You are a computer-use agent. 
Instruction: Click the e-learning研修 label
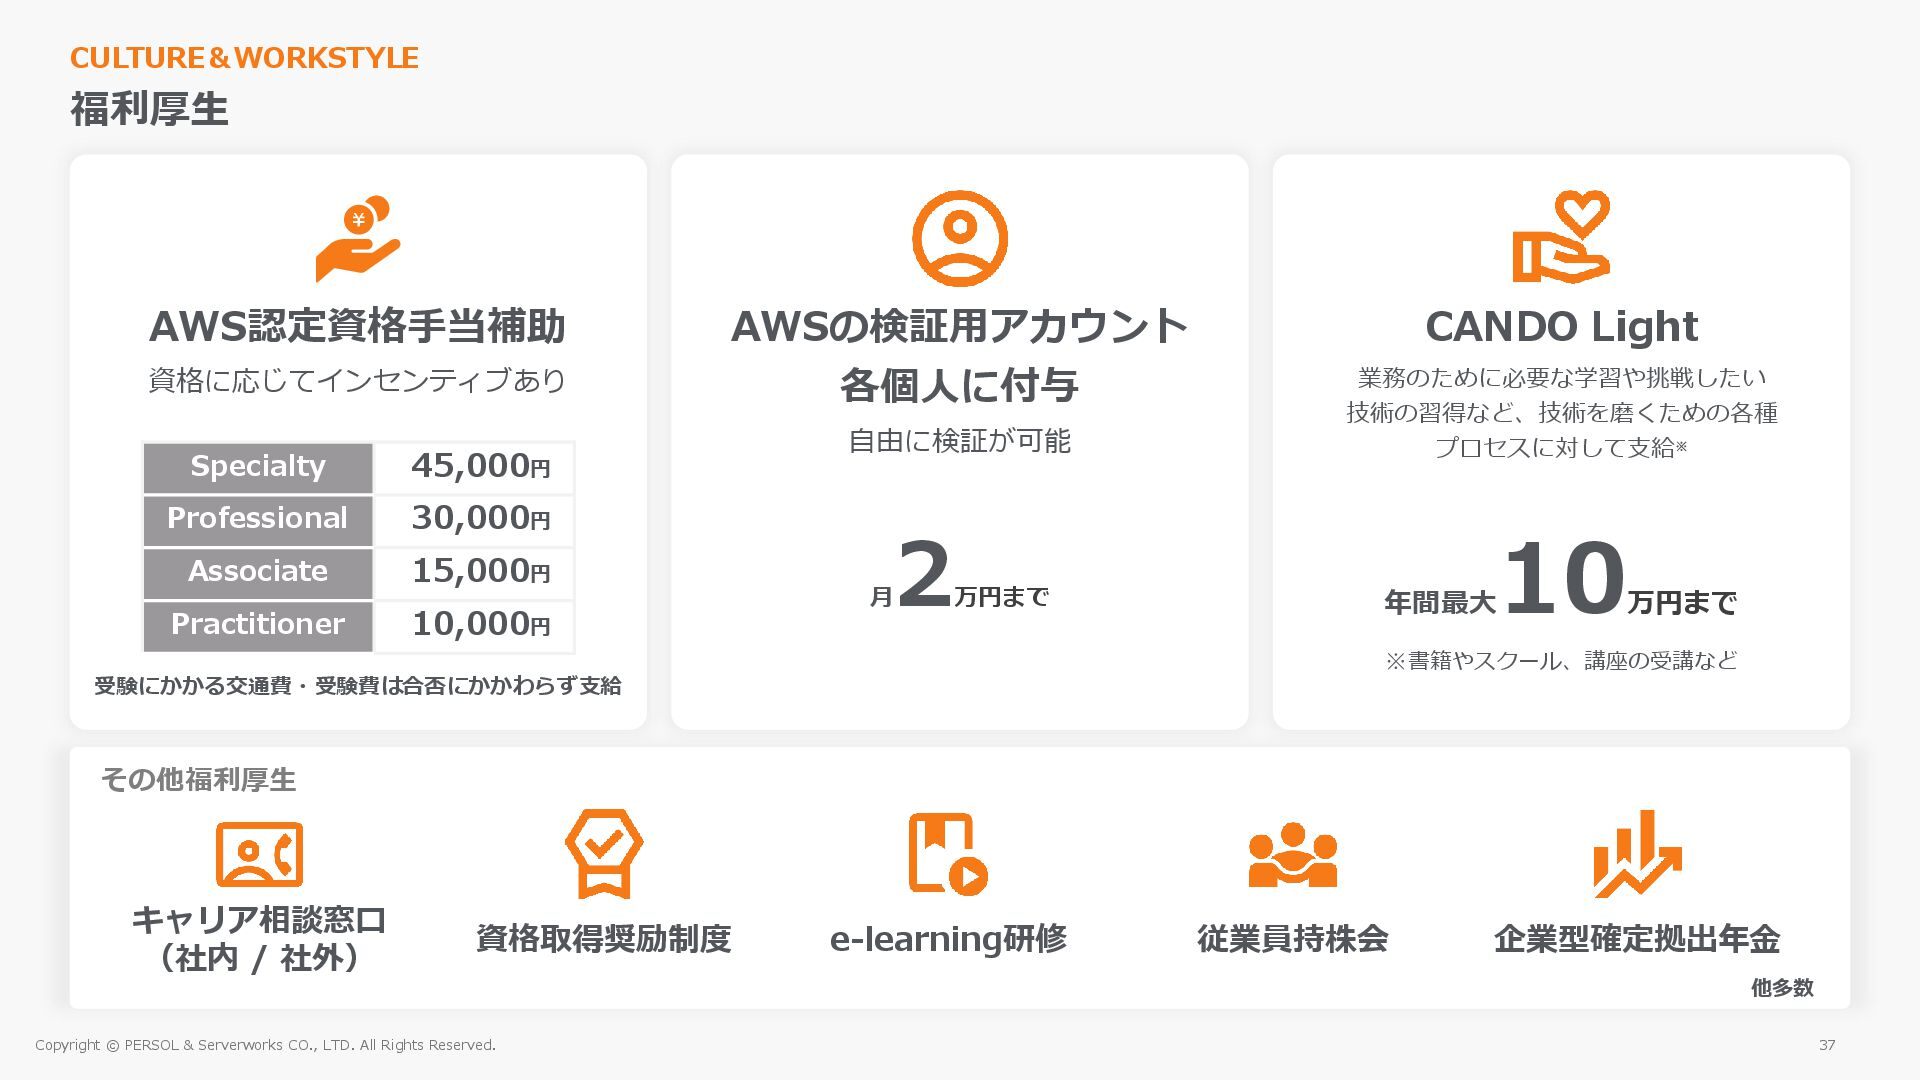coord(947,939)
